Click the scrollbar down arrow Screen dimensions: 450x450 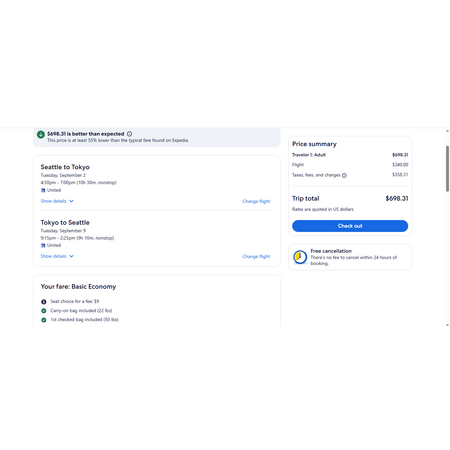click(447, 325)
